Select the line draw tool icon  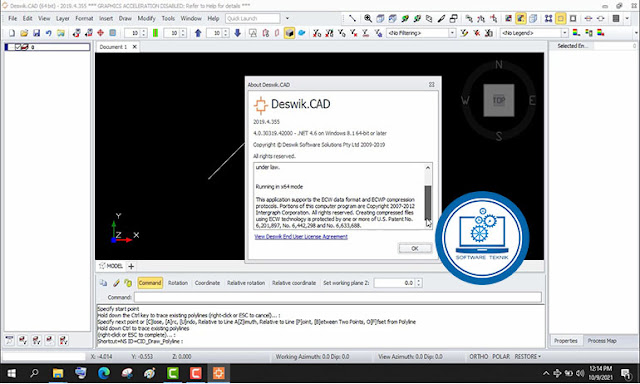(x=352, y=18)
